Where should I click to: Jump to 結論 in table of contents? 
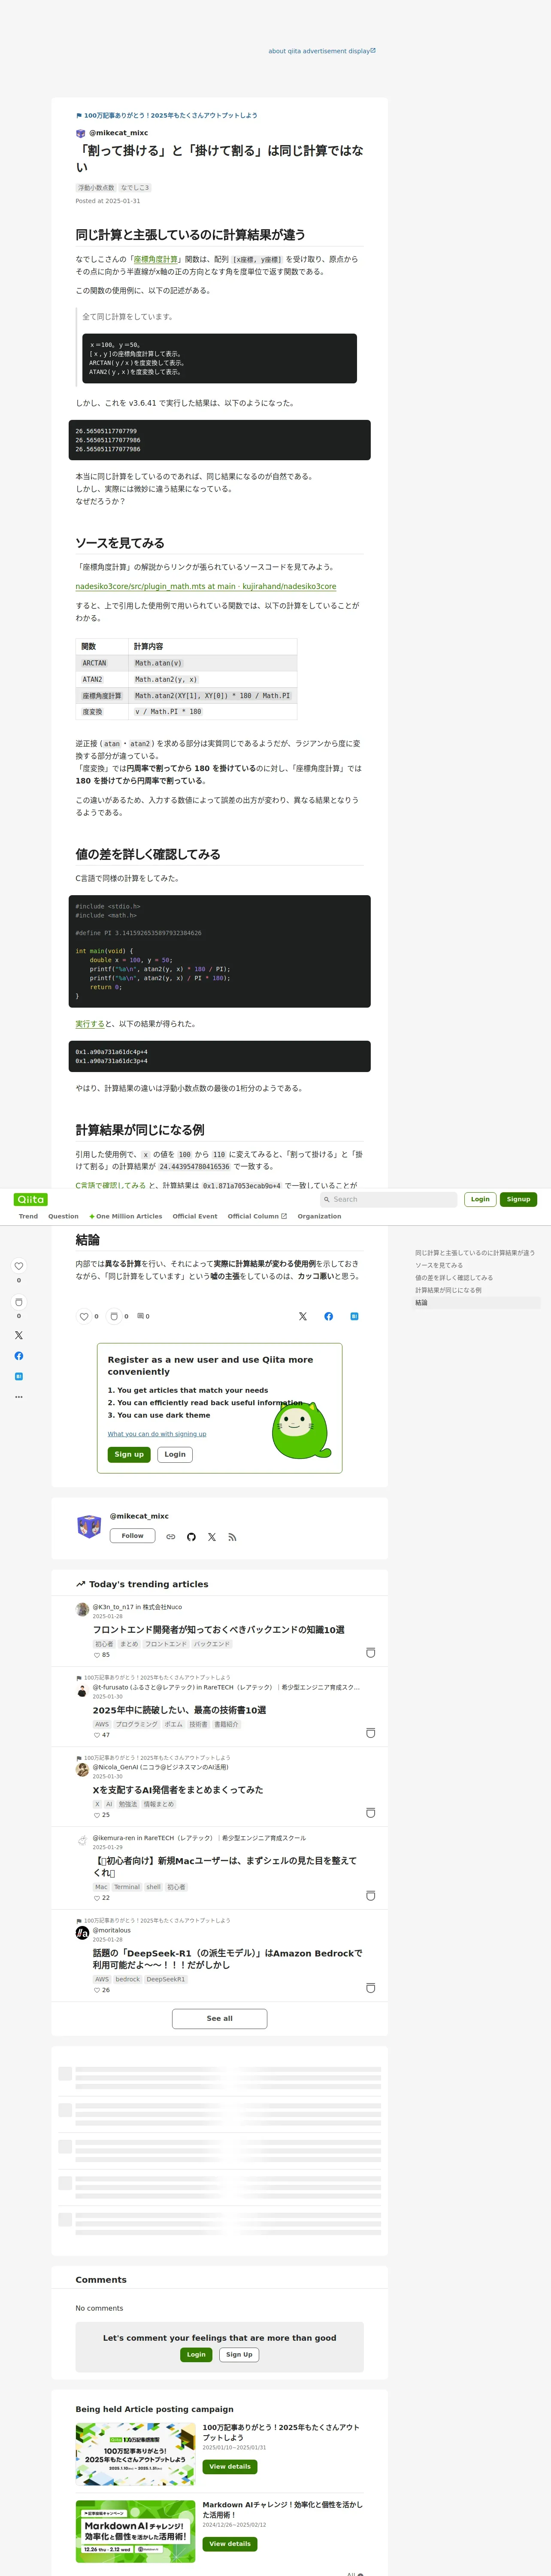[x=421, y=1303]
